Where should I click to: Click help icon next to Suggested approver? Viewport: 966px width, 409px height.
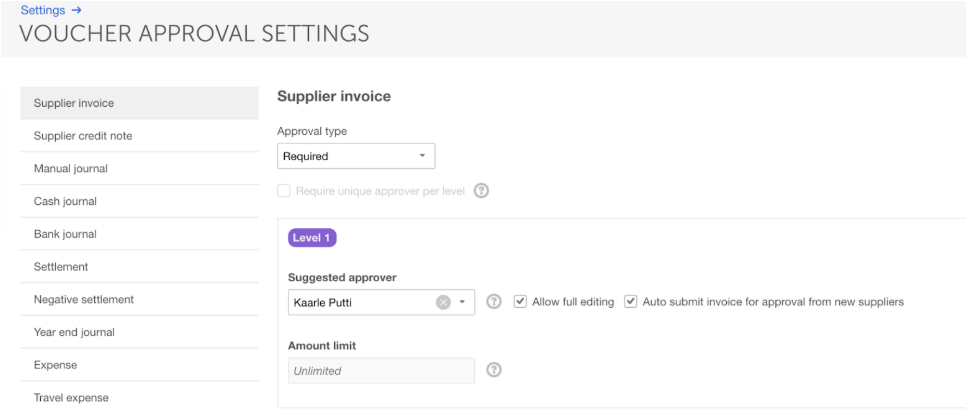pos(493,302)
